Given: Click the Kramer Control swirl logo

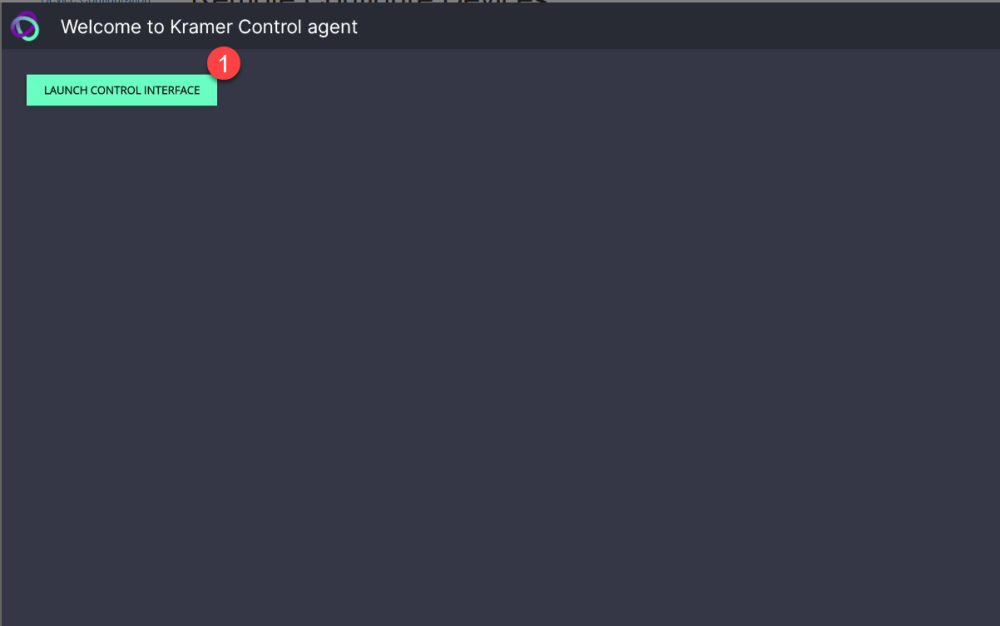Looking at the screenshot, I should click(x=25, y=26).
